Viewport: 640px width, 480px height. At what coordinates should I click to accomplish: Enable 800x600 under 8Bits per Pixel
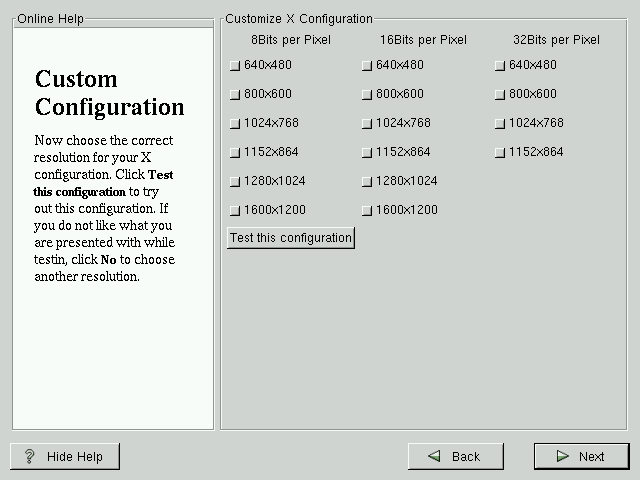(x=235, y=95)
